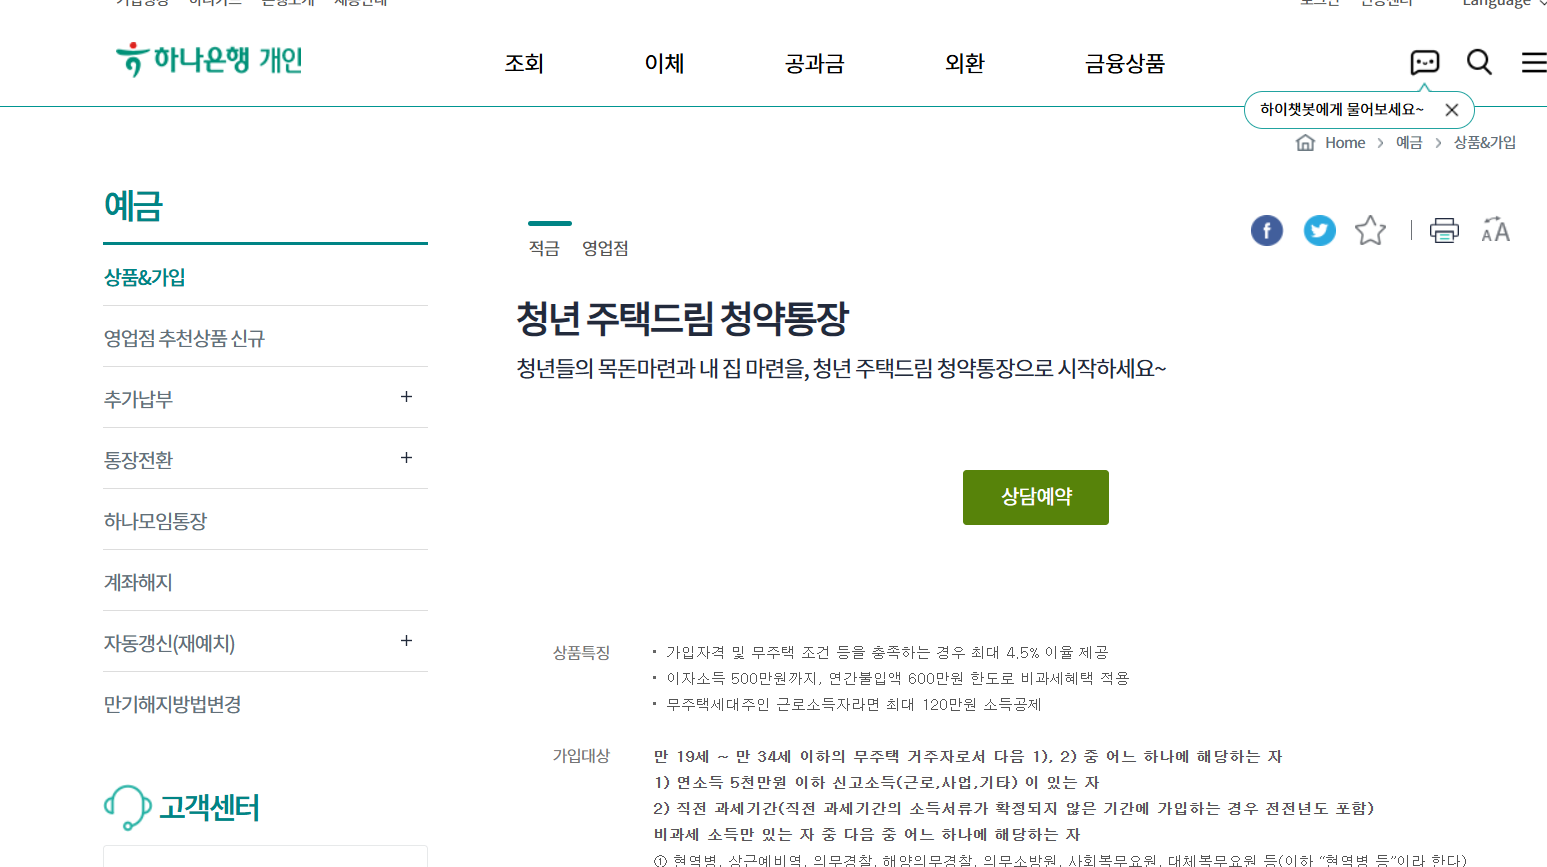
Task: Expand the 자동갱신(재예치) submenu
Action: tap(406, 641)
